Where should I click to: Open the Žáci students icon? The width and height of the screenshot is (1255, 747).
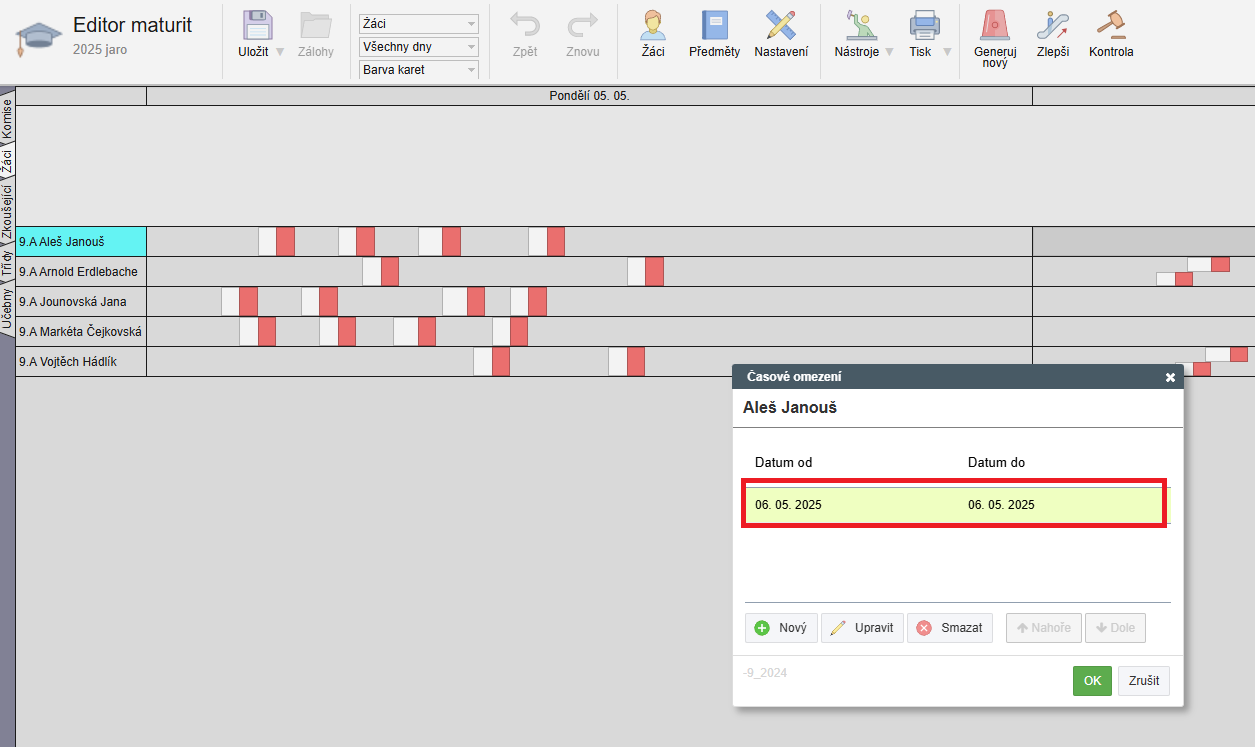coord(653,26)
